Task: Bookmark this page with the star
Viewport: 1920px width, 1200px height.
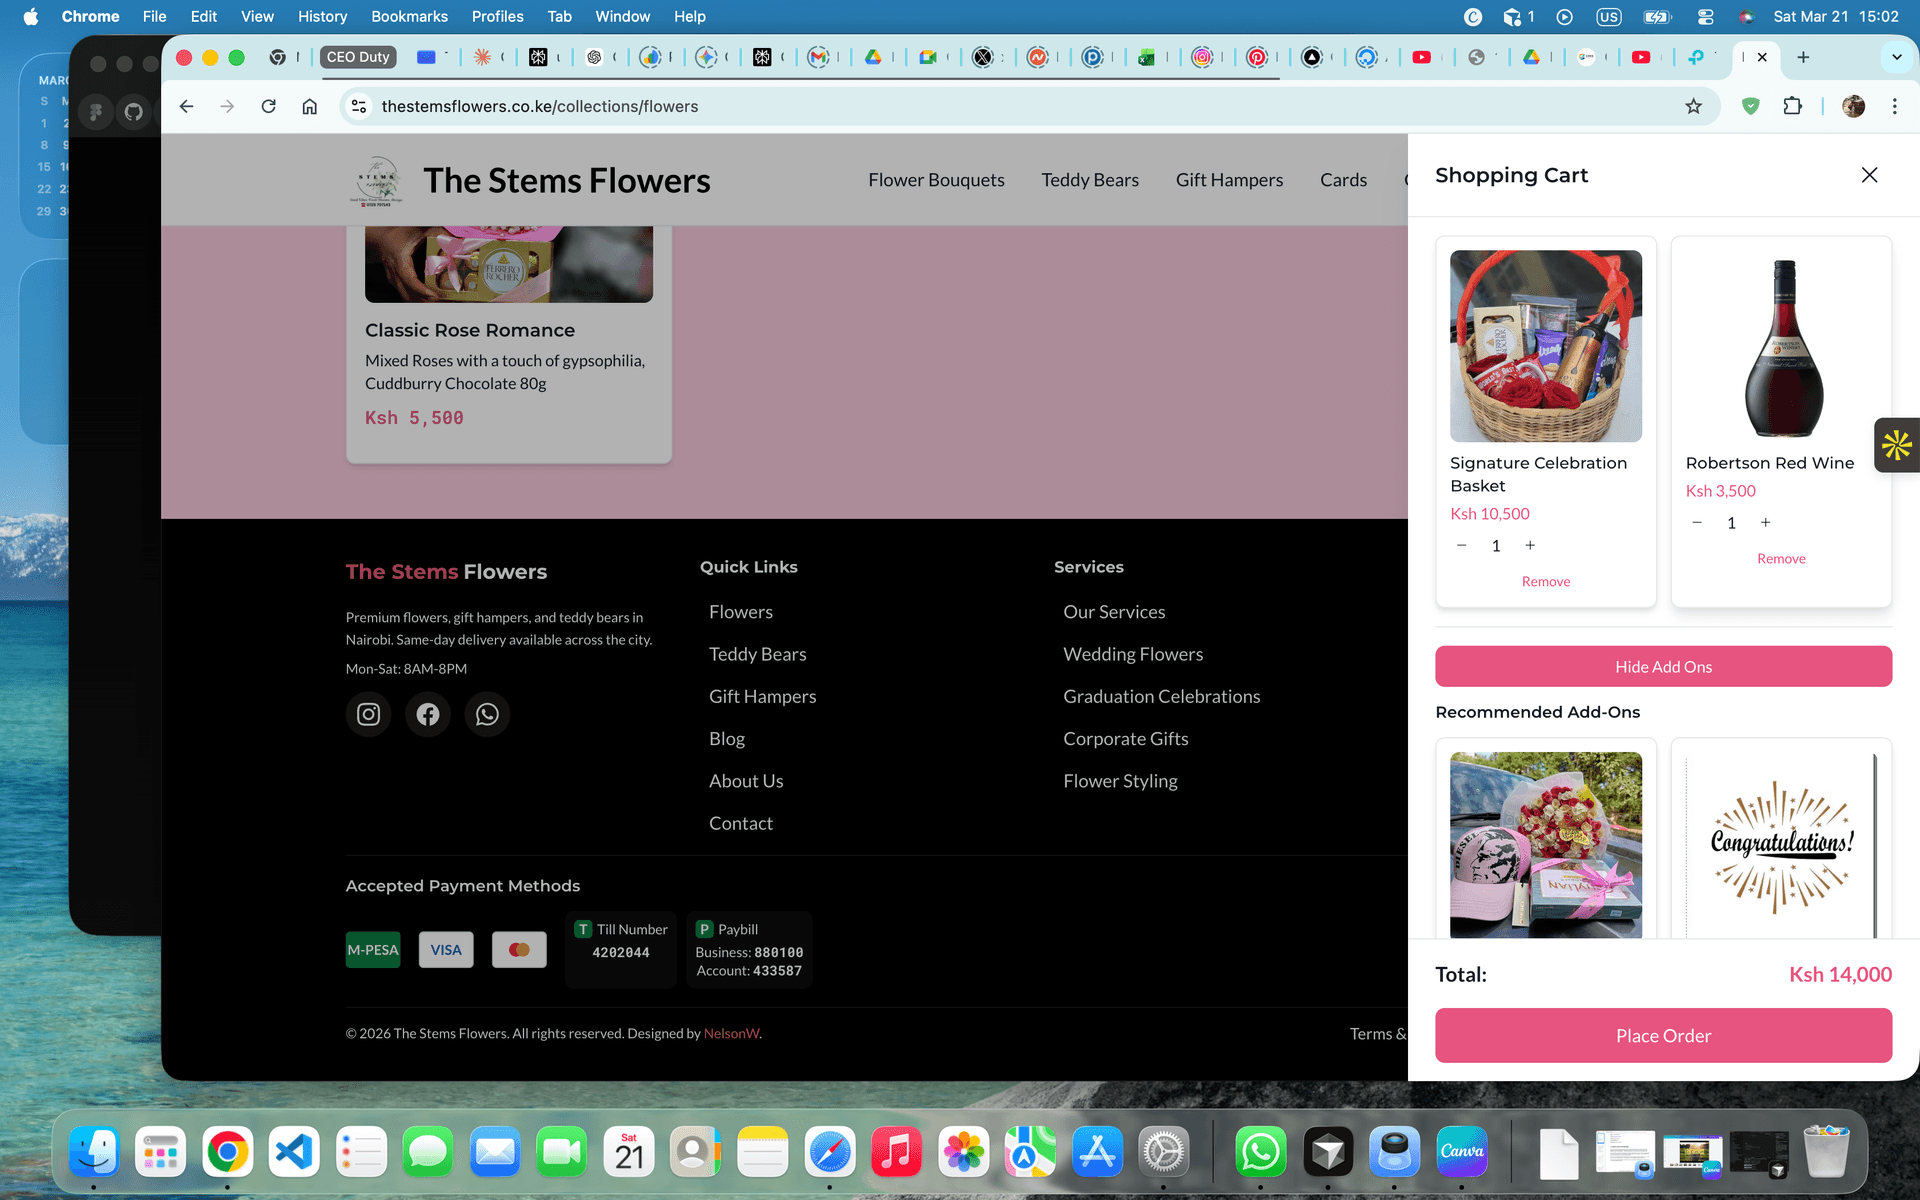Action: point(1693,106)
